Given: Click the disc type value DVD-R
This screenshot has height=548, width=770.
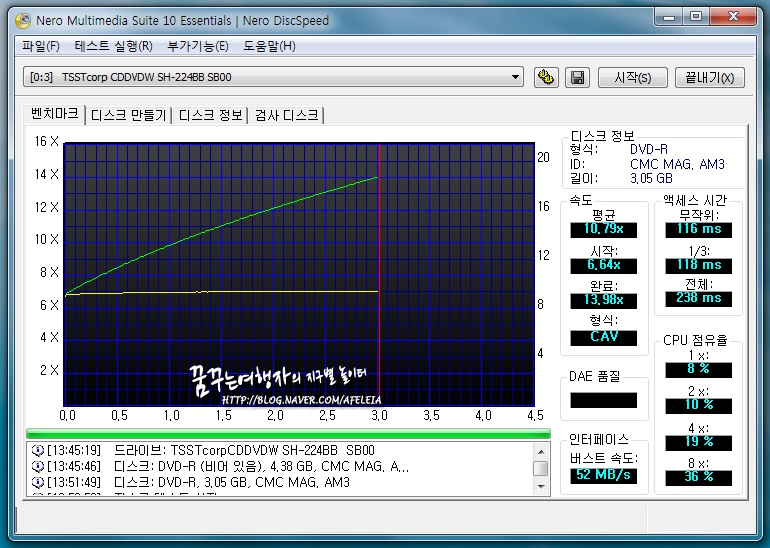Looking at the screenshot, I should coord(649,149).
